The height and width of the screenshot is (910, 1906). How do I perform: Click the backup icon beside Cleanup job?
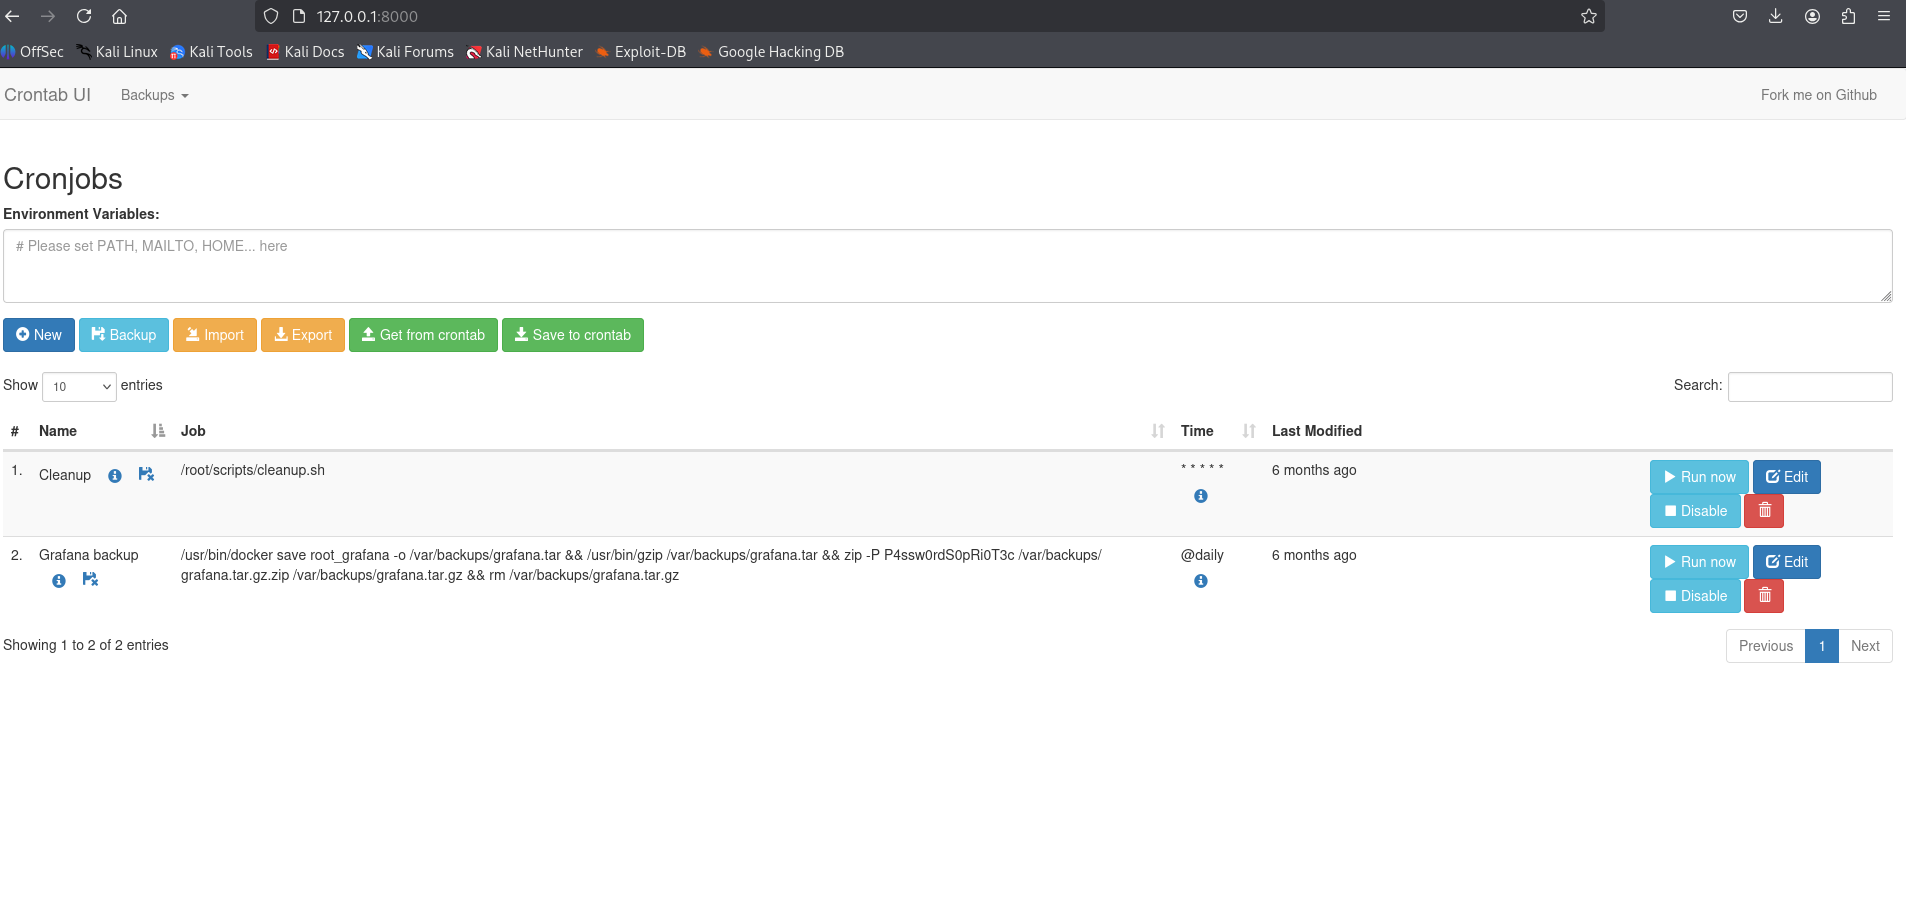146,475
